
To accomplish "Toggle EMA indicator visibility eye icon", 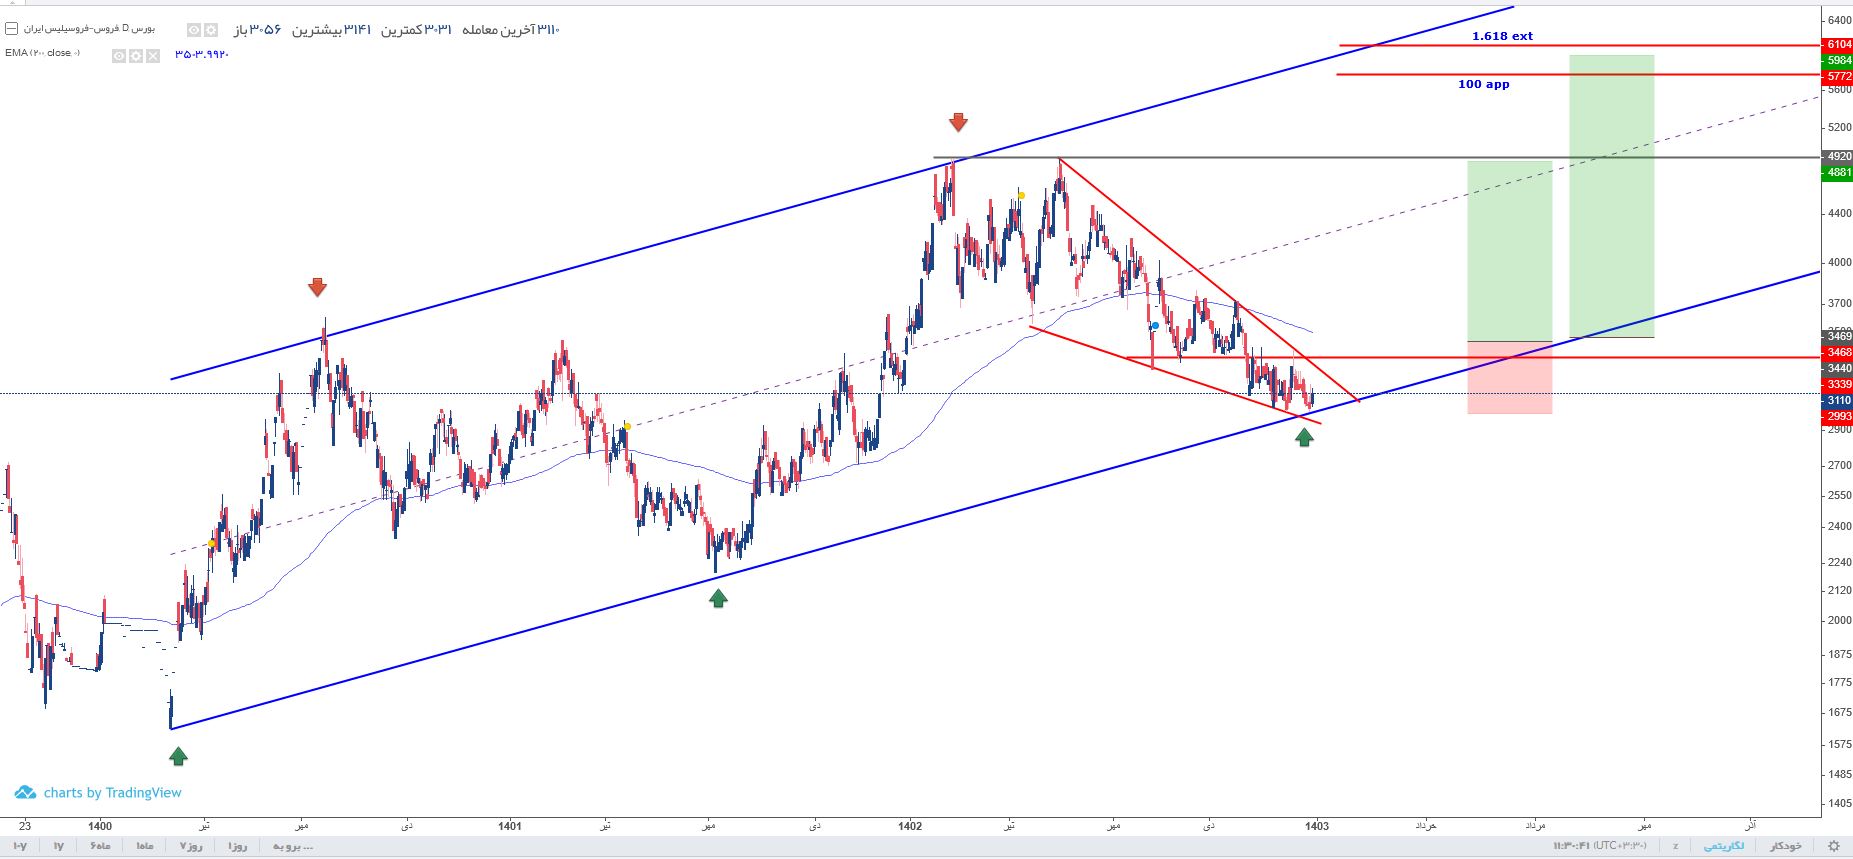I will pyautogui.click(x=119, y=56).
